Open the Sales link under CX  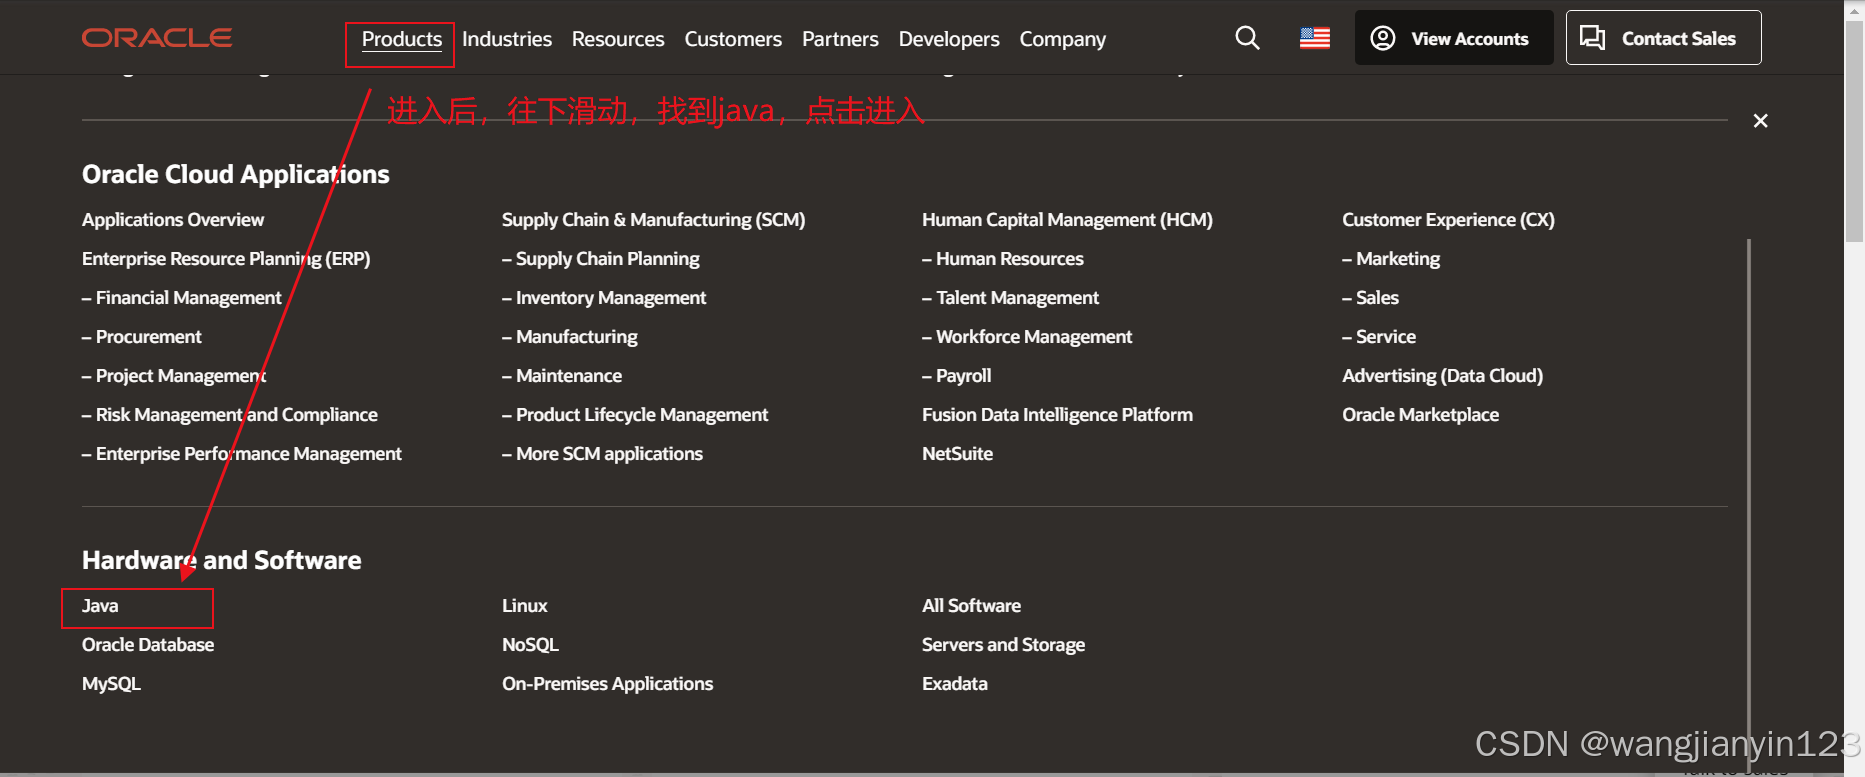point(1371,298)
